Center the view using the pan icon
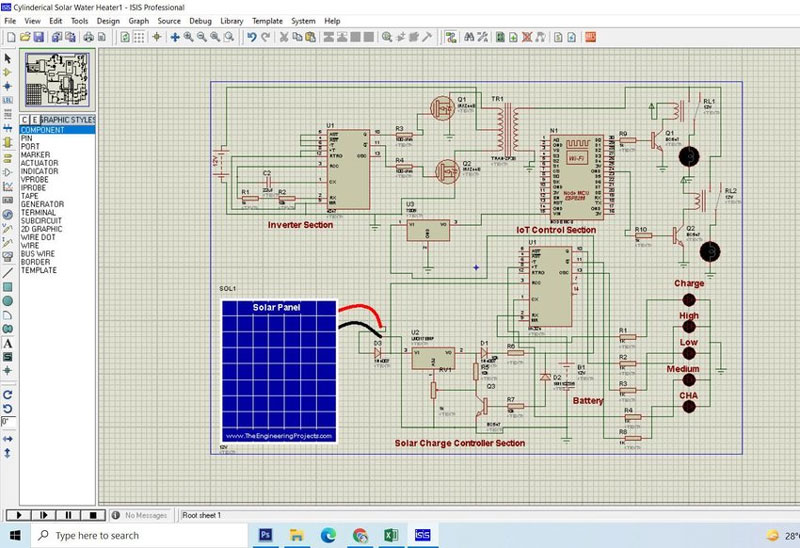The width and height of the screenshot is (800, 548). 175,37
